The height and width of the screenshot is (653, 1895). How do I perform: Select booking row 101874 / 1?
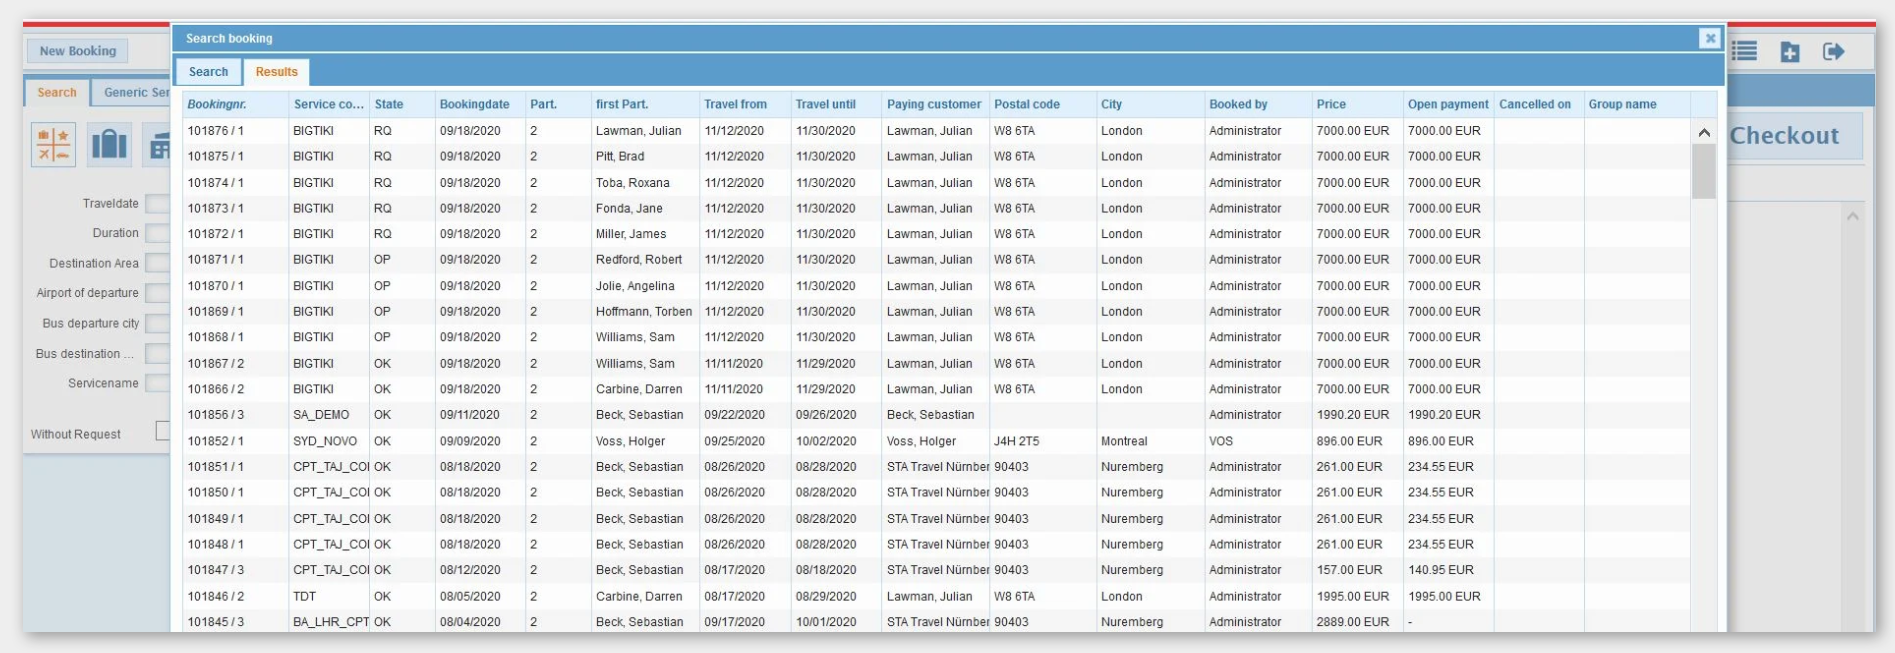pos(936,183)
